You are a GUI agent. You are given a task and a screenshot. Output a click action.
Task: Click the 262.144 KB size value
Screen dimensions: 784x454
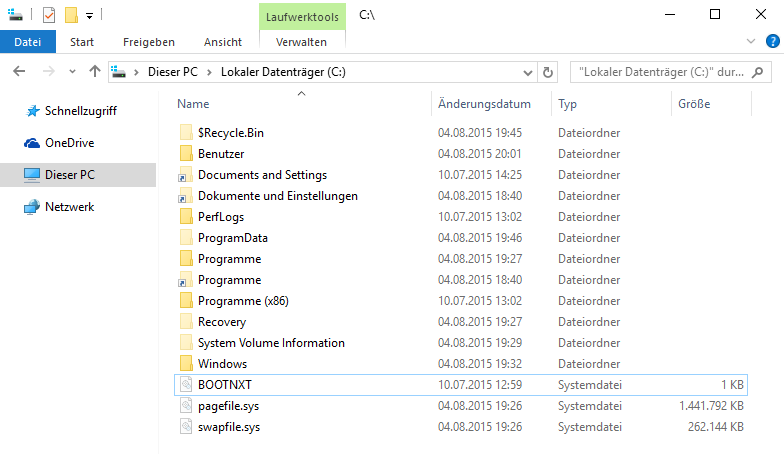[716, 427]
